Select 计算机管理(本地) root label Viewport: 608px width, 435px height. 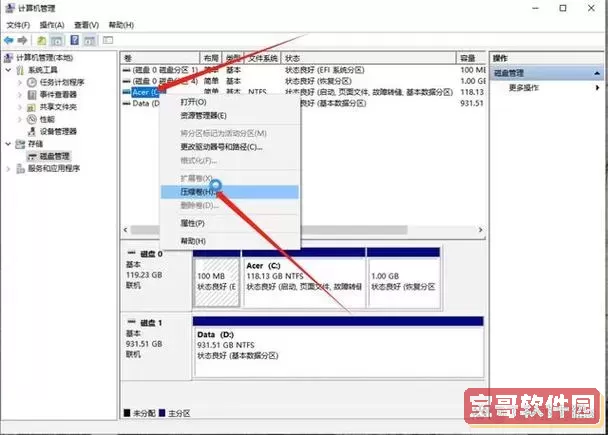(44, 58)
